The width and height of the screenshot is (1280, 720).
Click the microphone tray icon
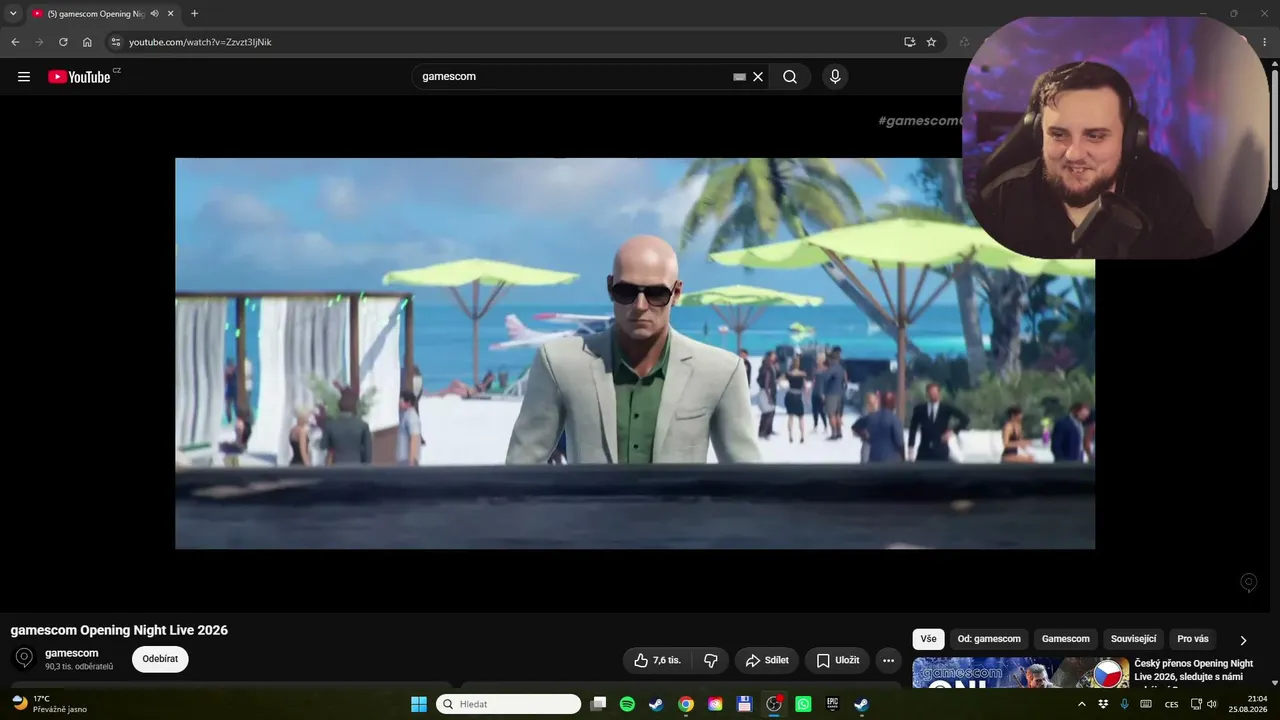(x=1125, y=704)
